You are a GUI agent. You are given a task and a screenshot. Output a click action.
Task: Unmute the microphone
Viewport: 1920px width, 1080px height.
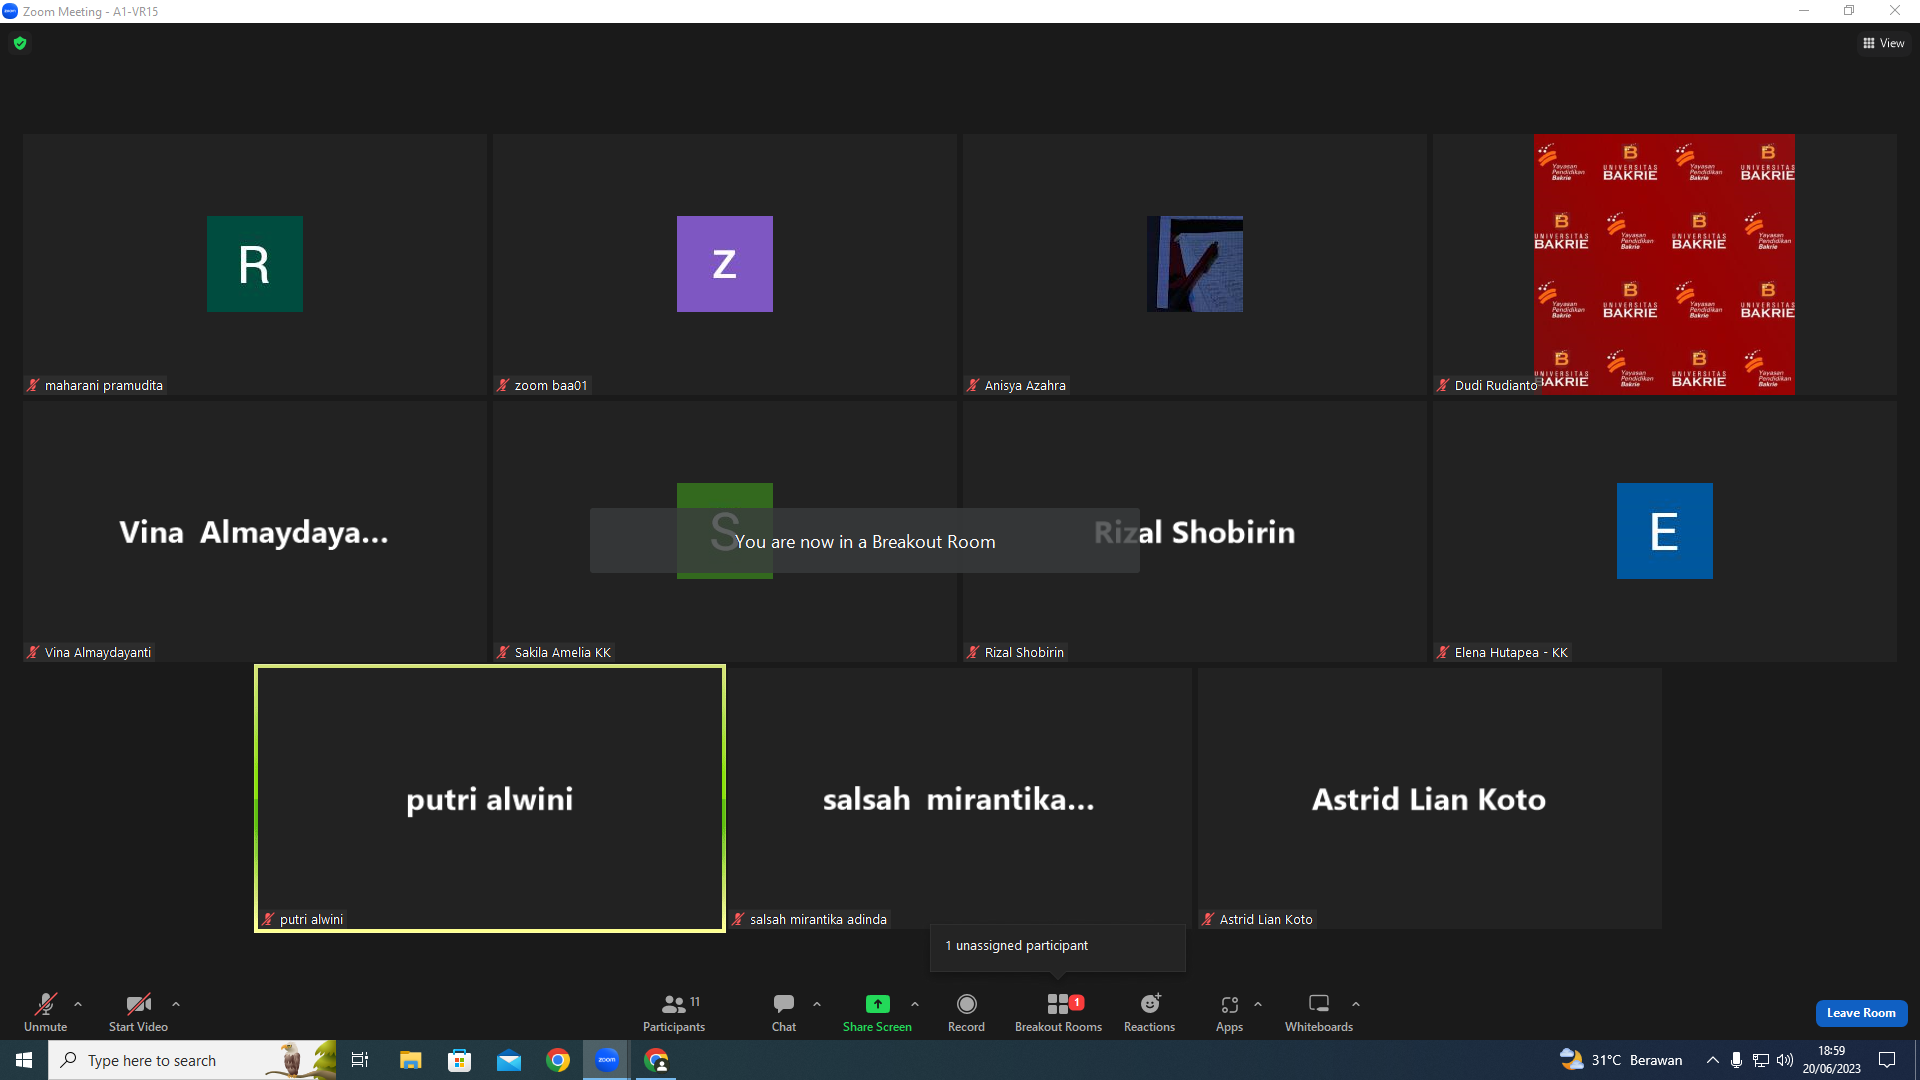coord(46,1012)
